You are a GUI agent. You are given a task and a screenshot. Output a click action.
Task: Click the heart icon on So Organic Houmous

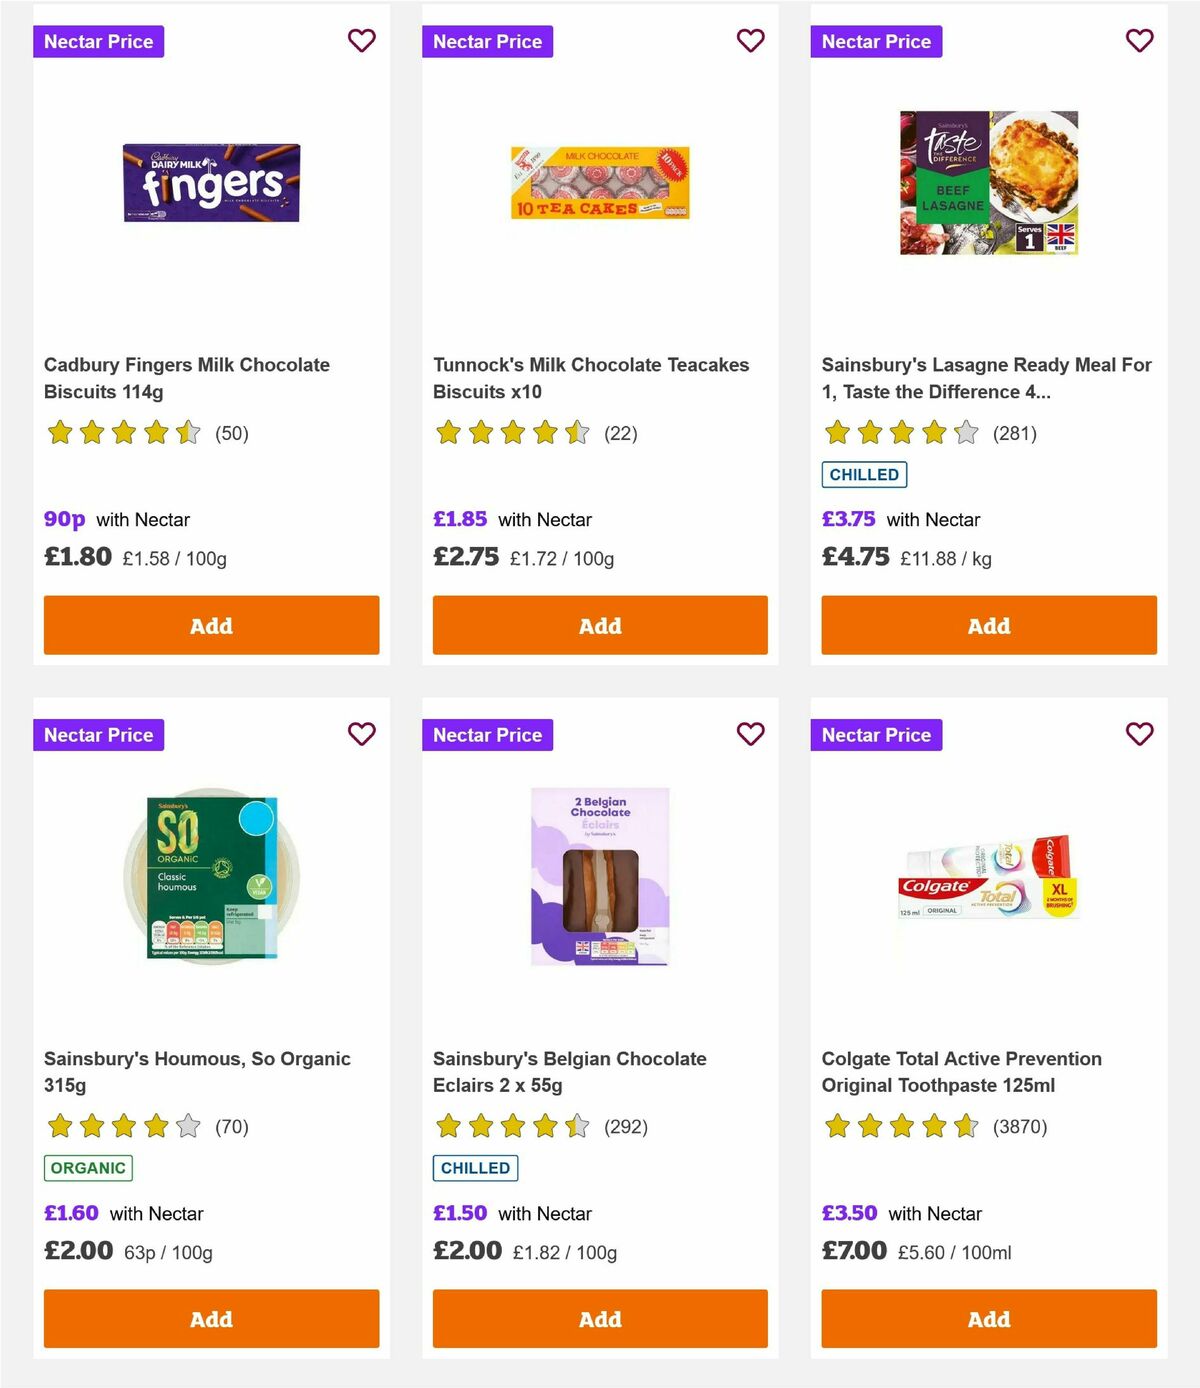pos(362,734)
